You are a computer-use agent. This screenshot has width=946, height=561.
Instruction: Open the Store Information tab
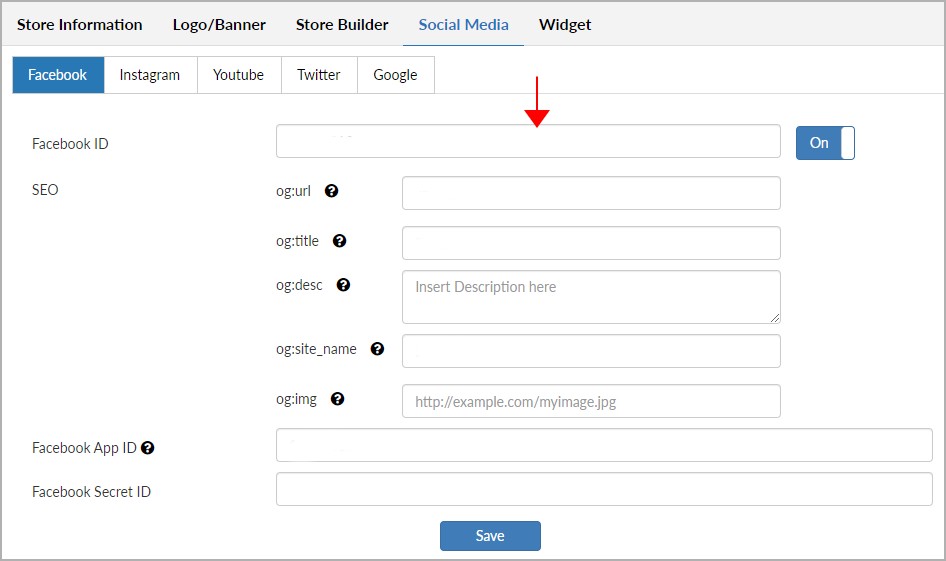point(80,25)
